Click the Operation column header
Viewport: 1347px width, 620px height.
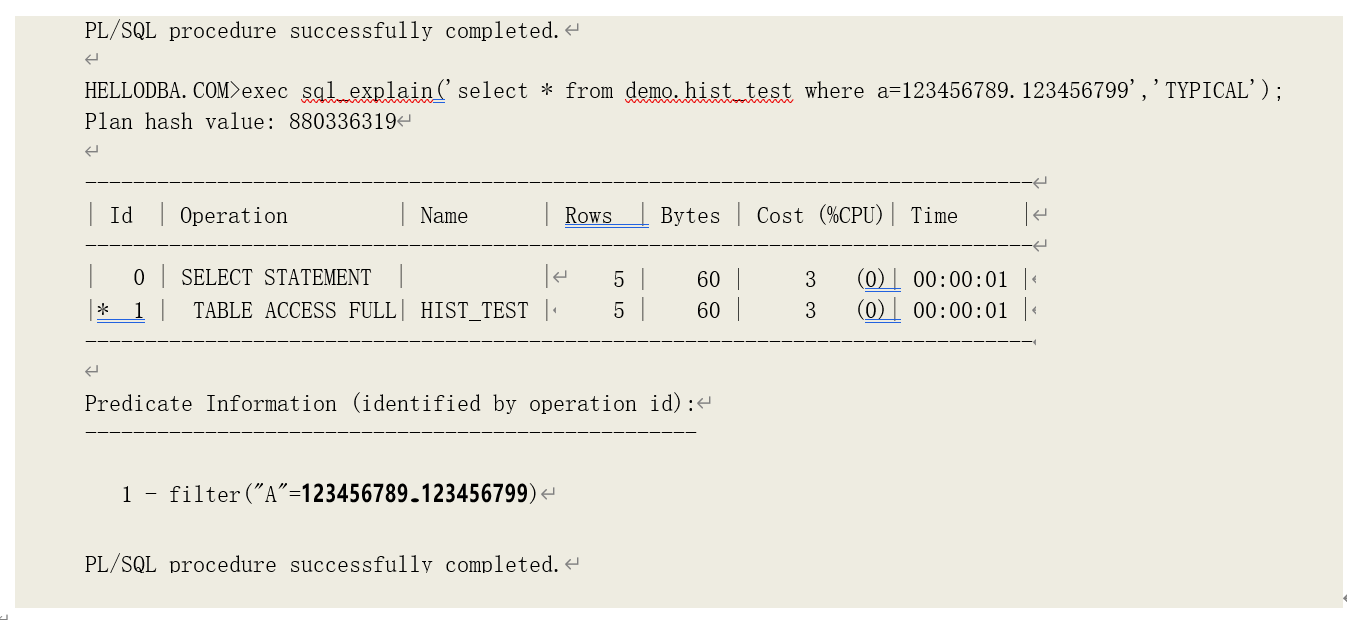(x=233, y=216)
